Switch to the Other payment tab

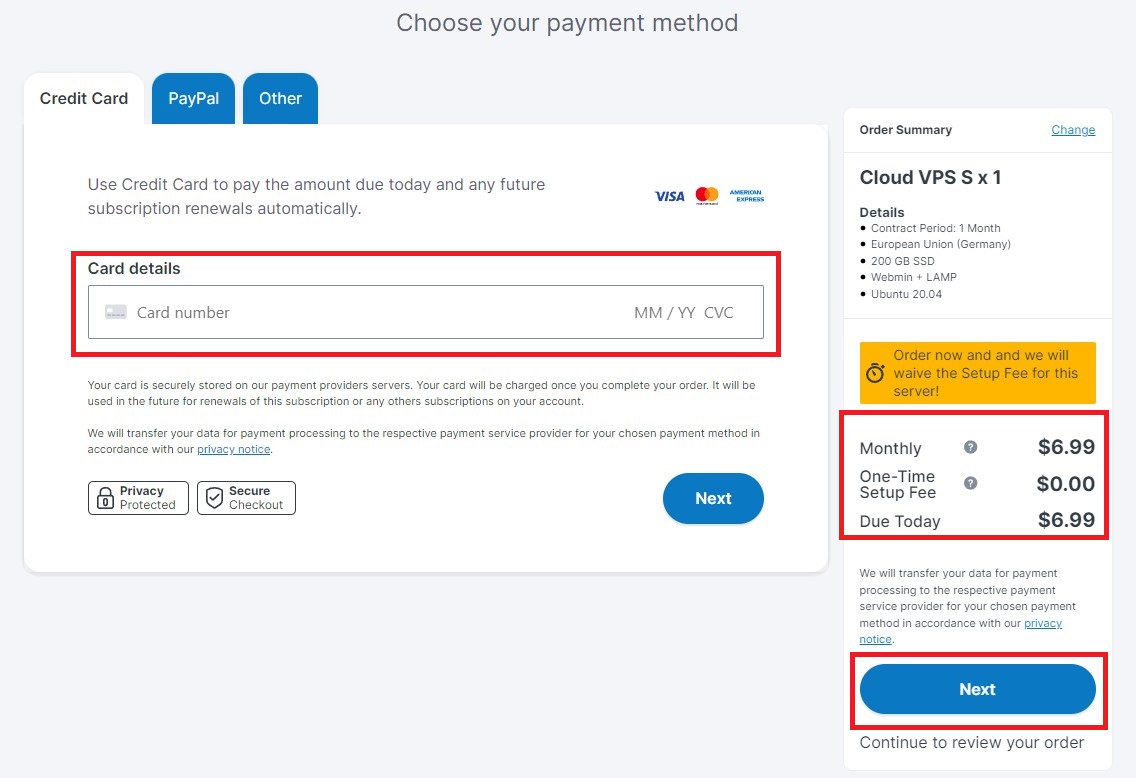[280, 99]
